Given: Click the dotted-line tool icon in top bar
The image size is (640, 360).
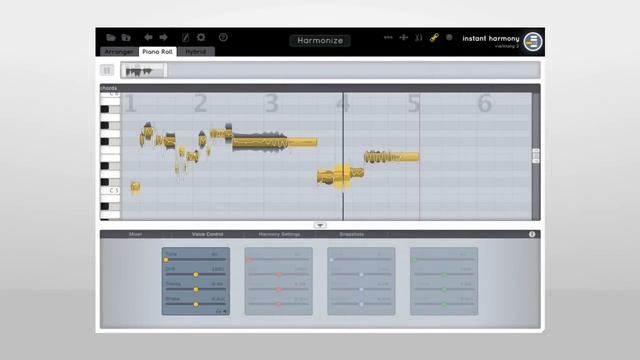Looking at the screenshot, I should 388,38.
